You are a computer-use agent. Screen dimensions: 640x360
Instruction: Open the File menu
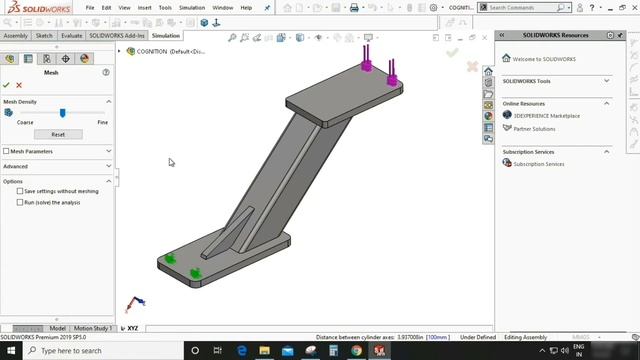pos(90,8)
